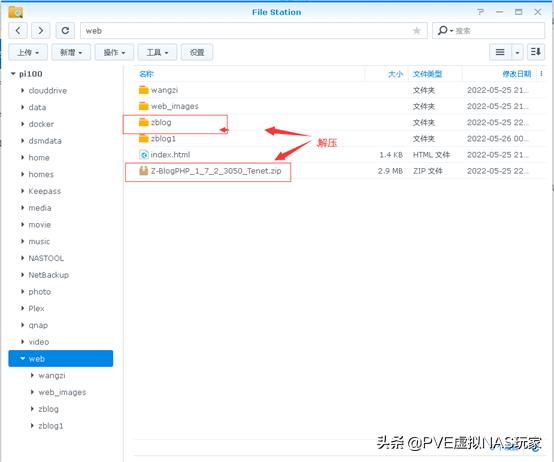This screenshot has width=554, height=462.
Task: Collapse the pi100 root node
Action: [x=13, y=74]
